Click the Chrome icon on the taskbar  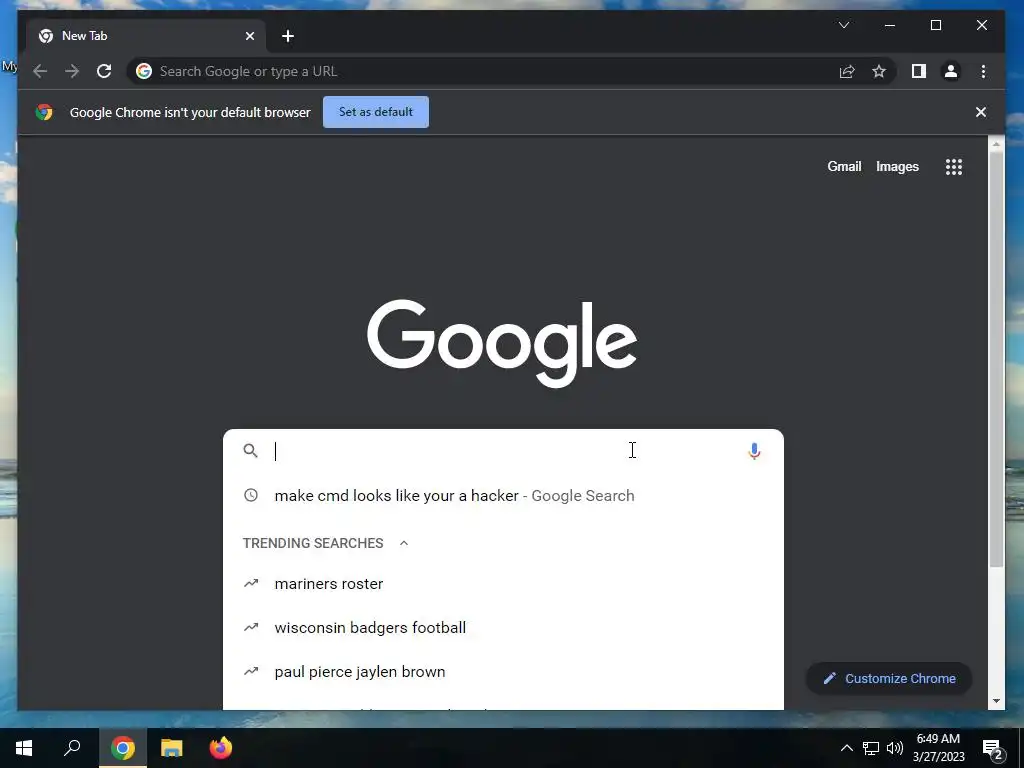(123, 748)
